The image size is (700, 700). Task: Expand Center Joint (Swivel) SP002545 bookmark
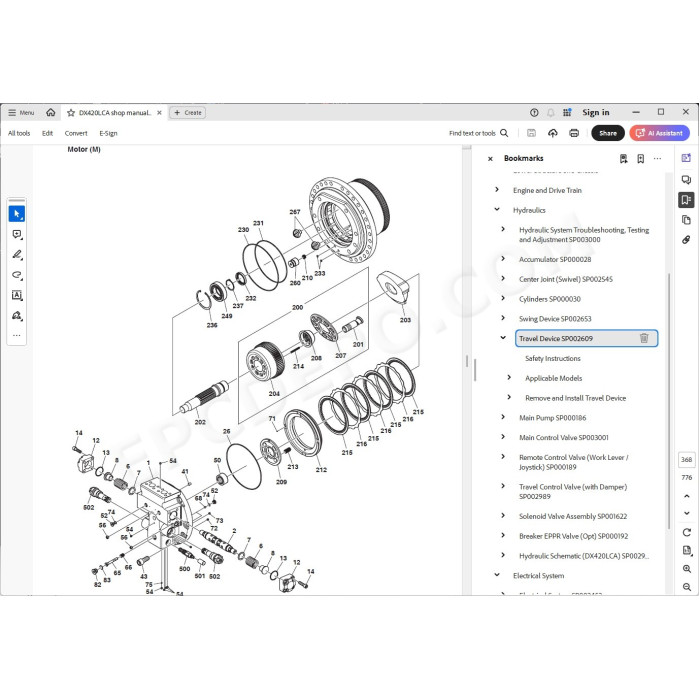click(503, 278)
